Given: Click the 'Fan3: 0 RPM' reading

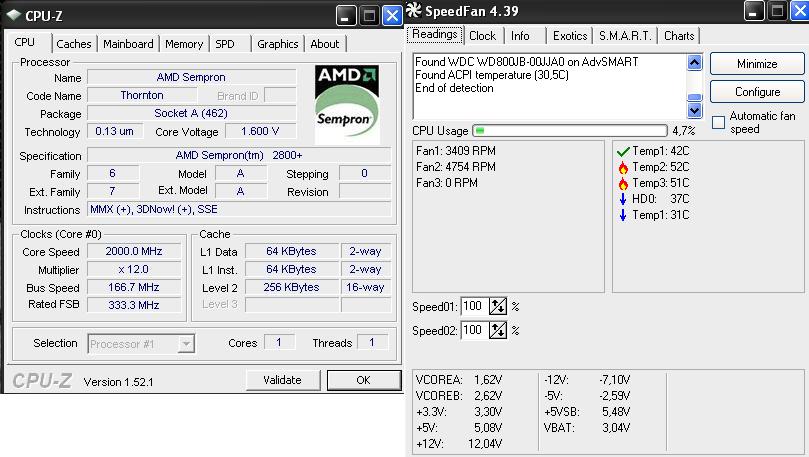Looking at the screenshot, I should pos(447,183).
